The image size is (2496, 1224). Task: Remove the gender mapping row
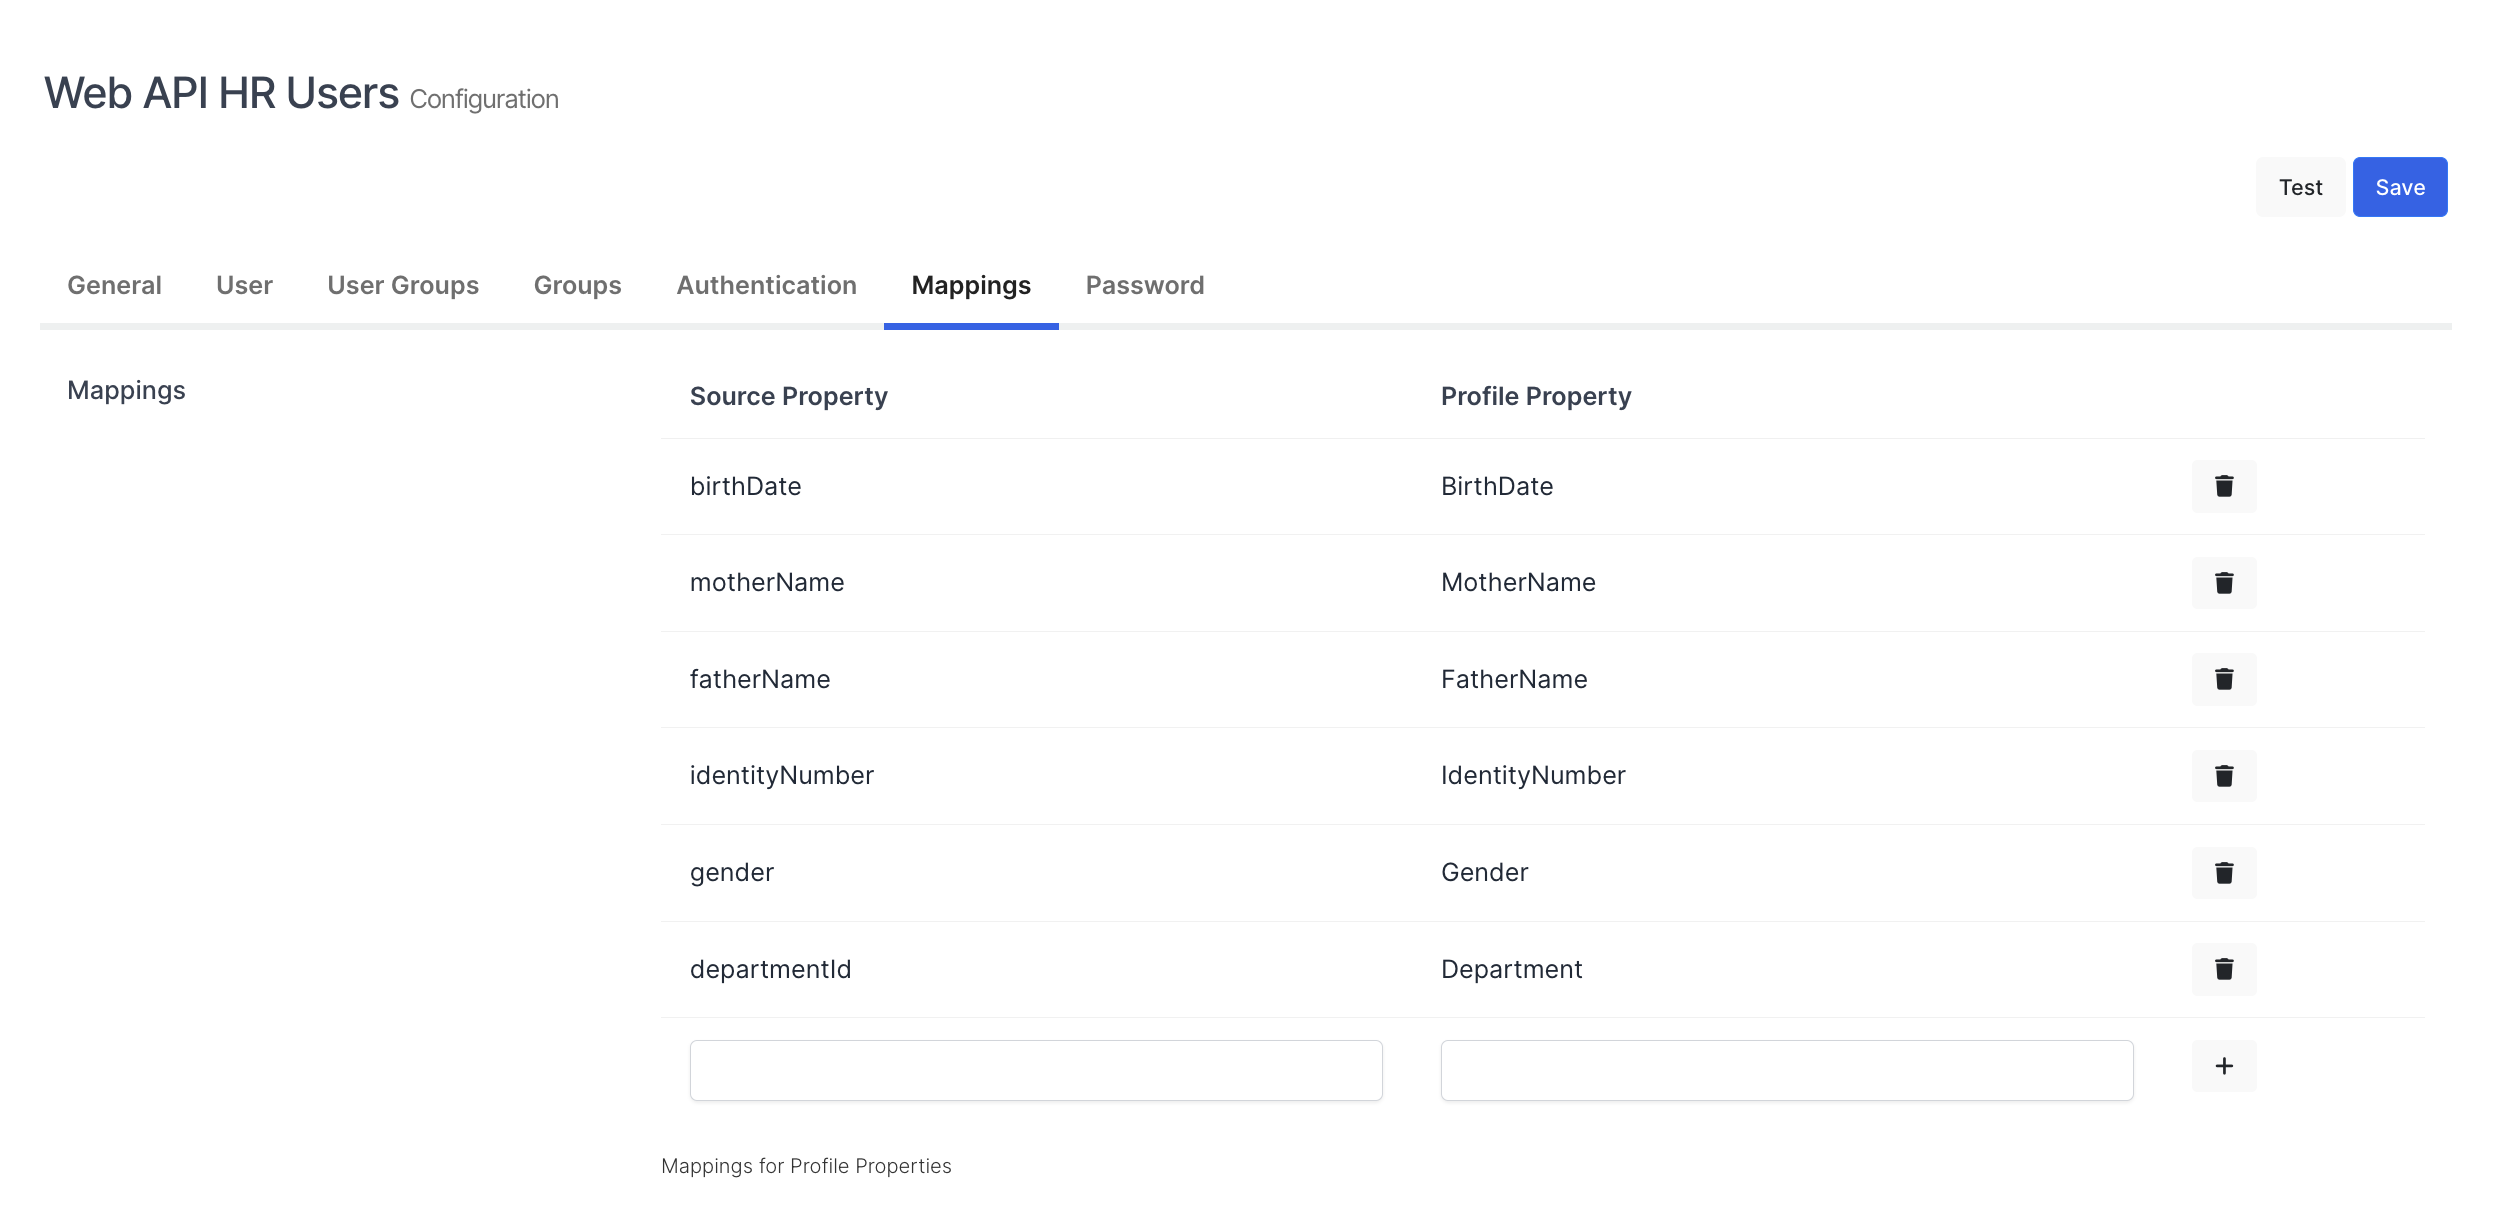[2223, 873]
